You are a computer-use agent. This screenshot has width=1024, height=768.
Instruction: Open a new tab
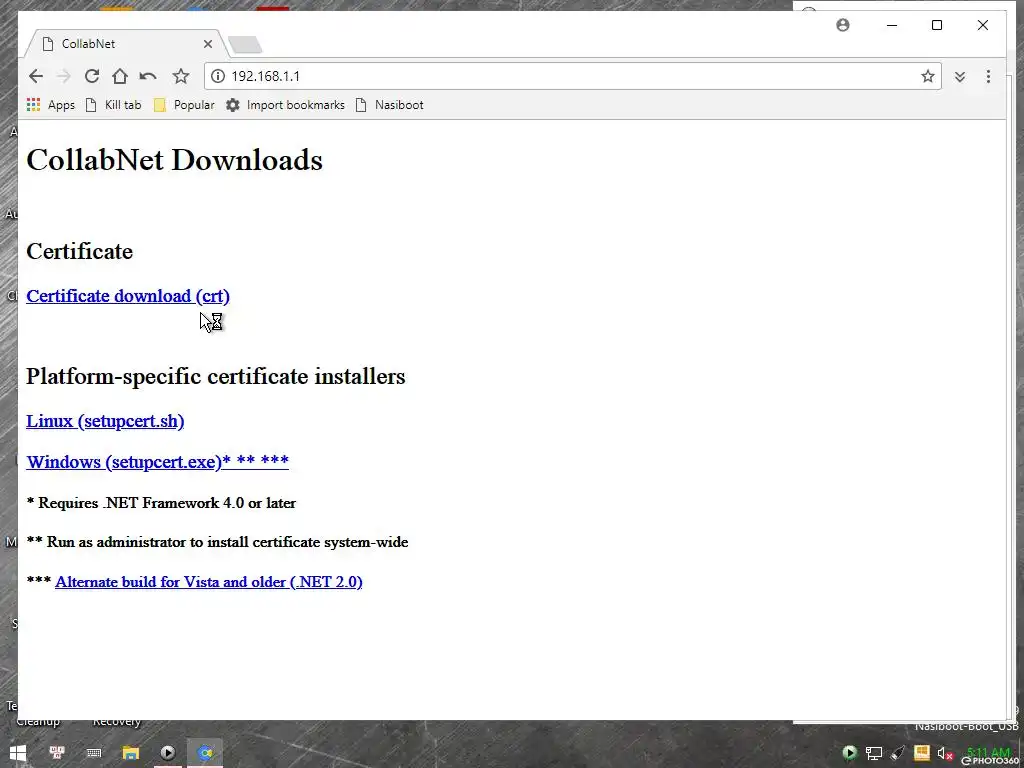(246, 45)
